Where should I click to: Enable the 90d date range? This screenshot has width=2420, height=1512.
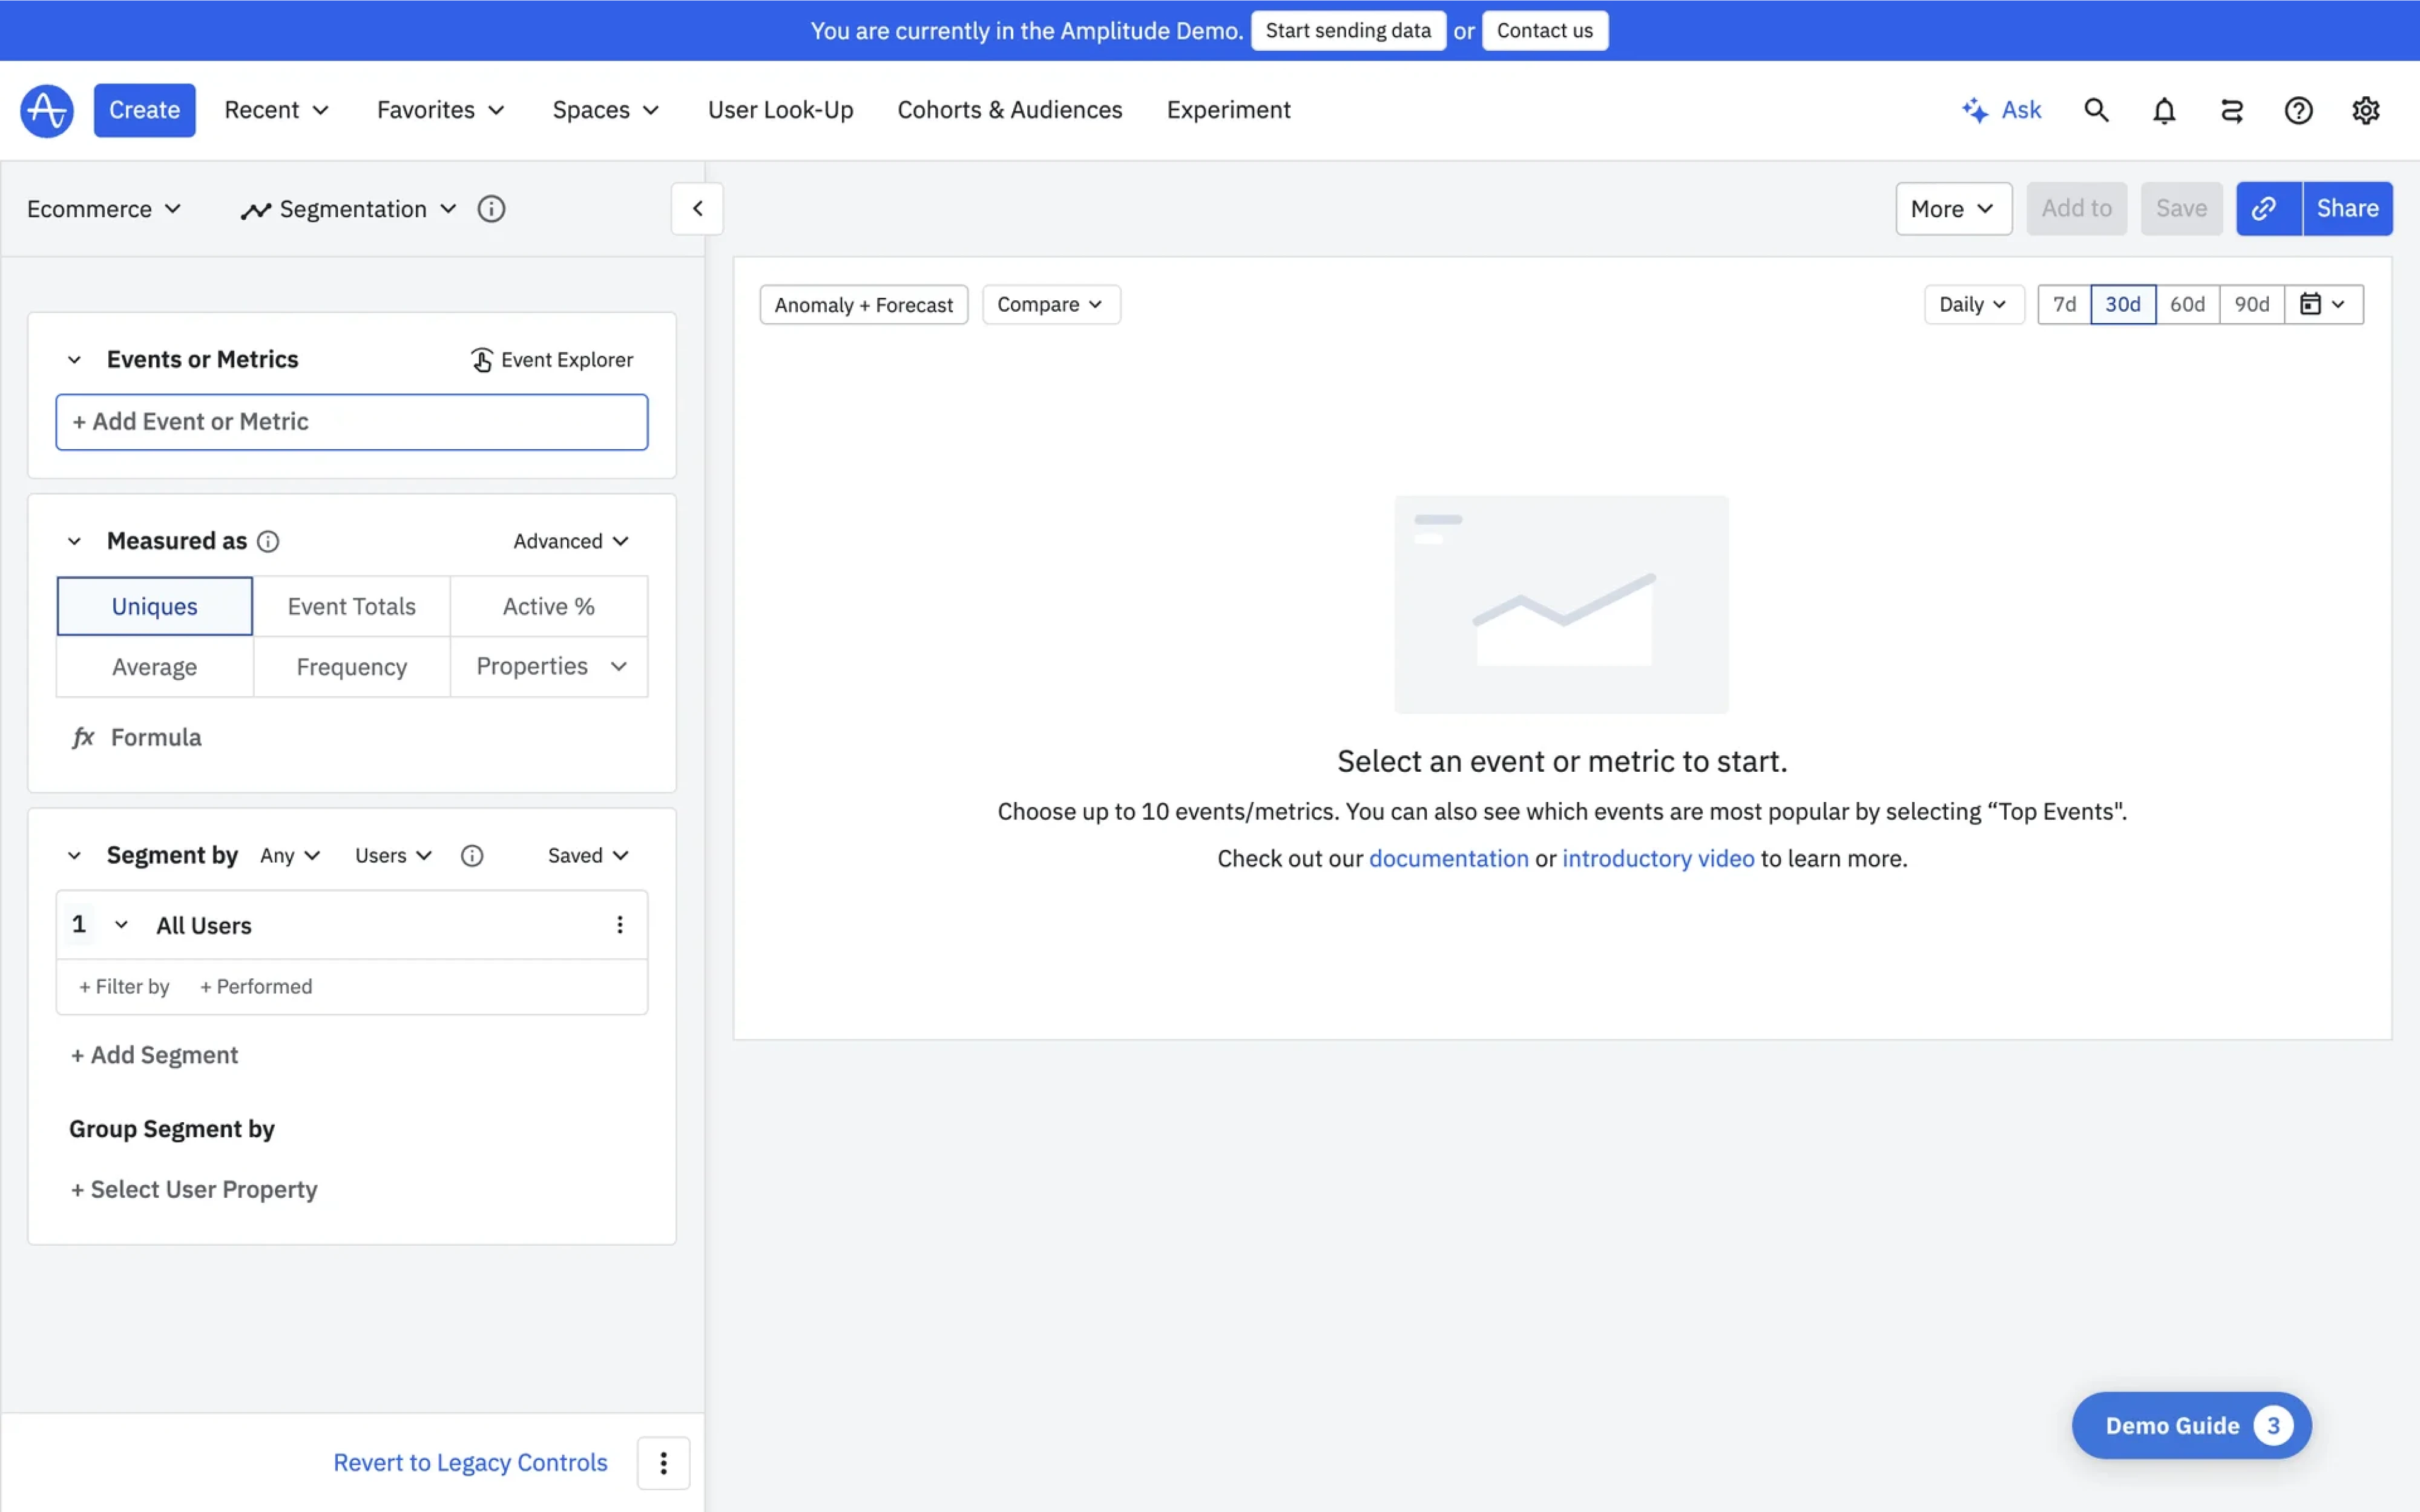(2253, 303)
